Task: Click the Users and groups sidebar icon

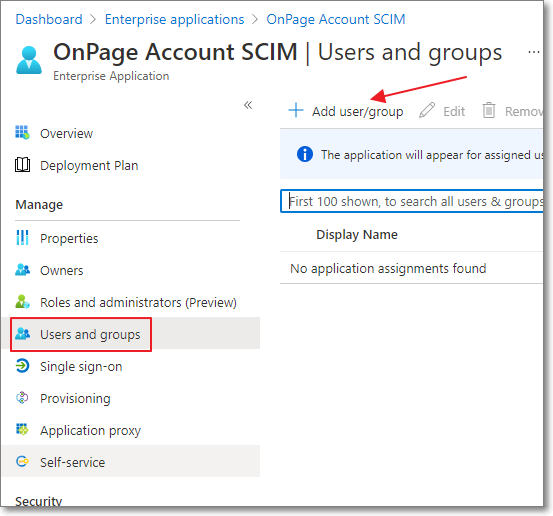Action: pos(23,333)
